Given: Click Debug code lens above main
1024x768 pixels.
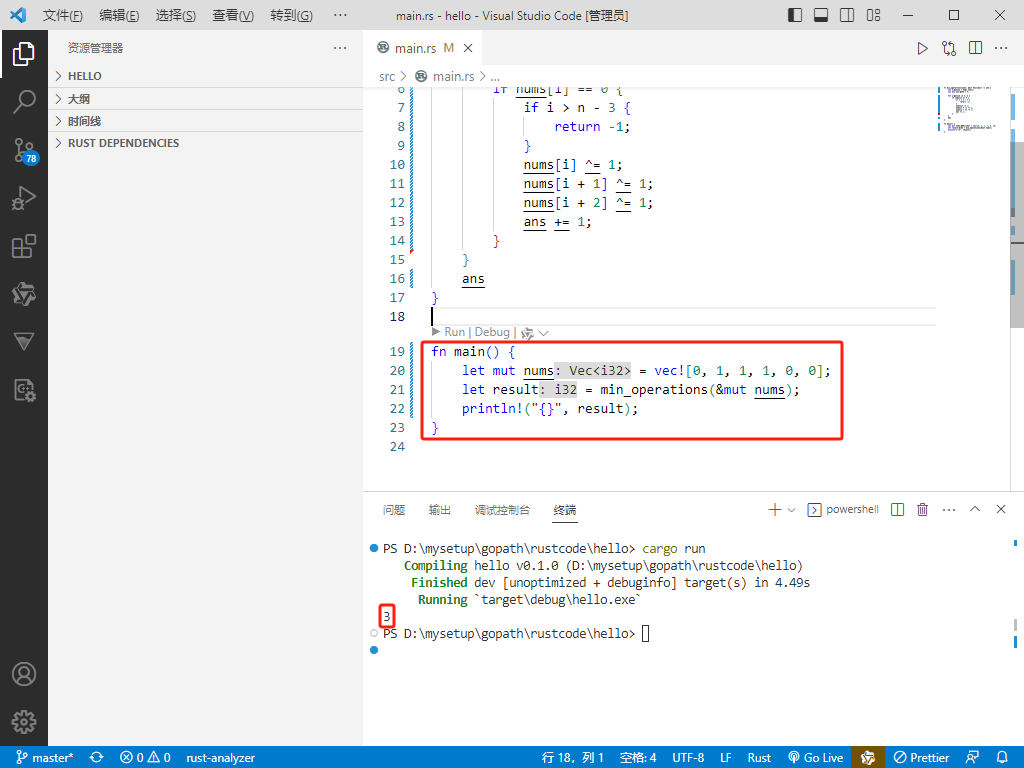Looking at the screenshot, I should click(492, 332).
